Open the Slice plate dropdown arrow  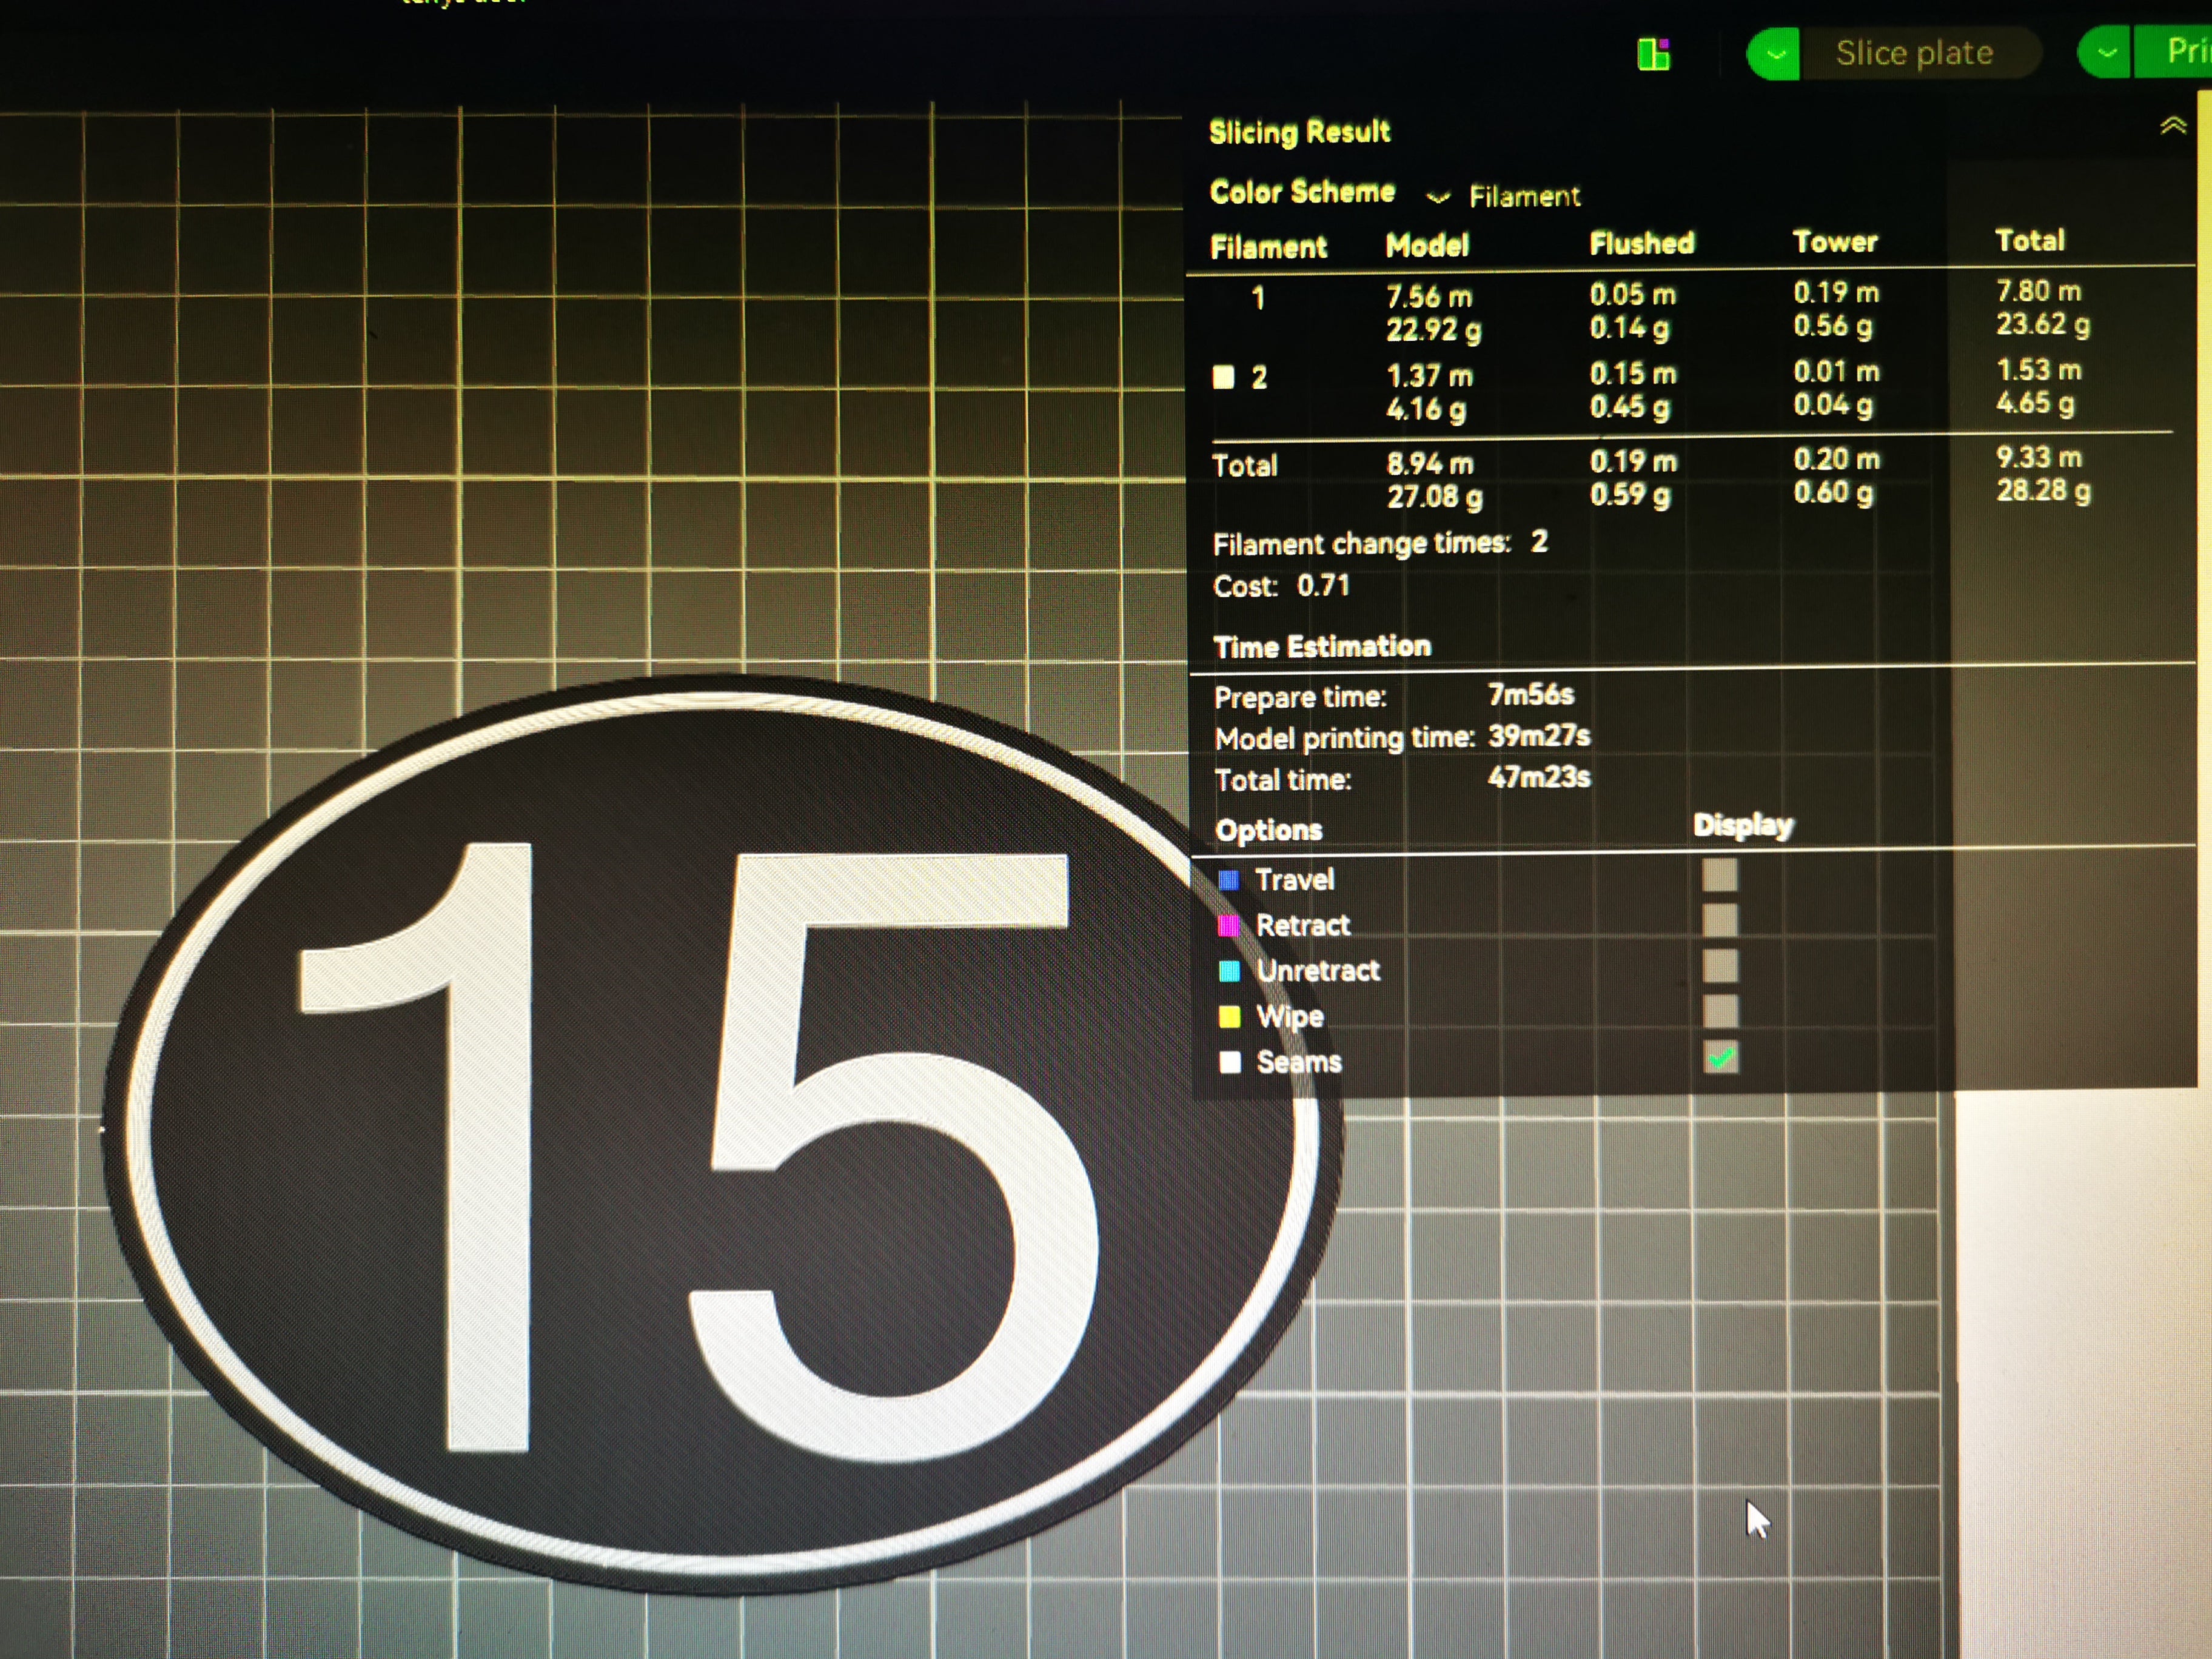[1775, 54]
